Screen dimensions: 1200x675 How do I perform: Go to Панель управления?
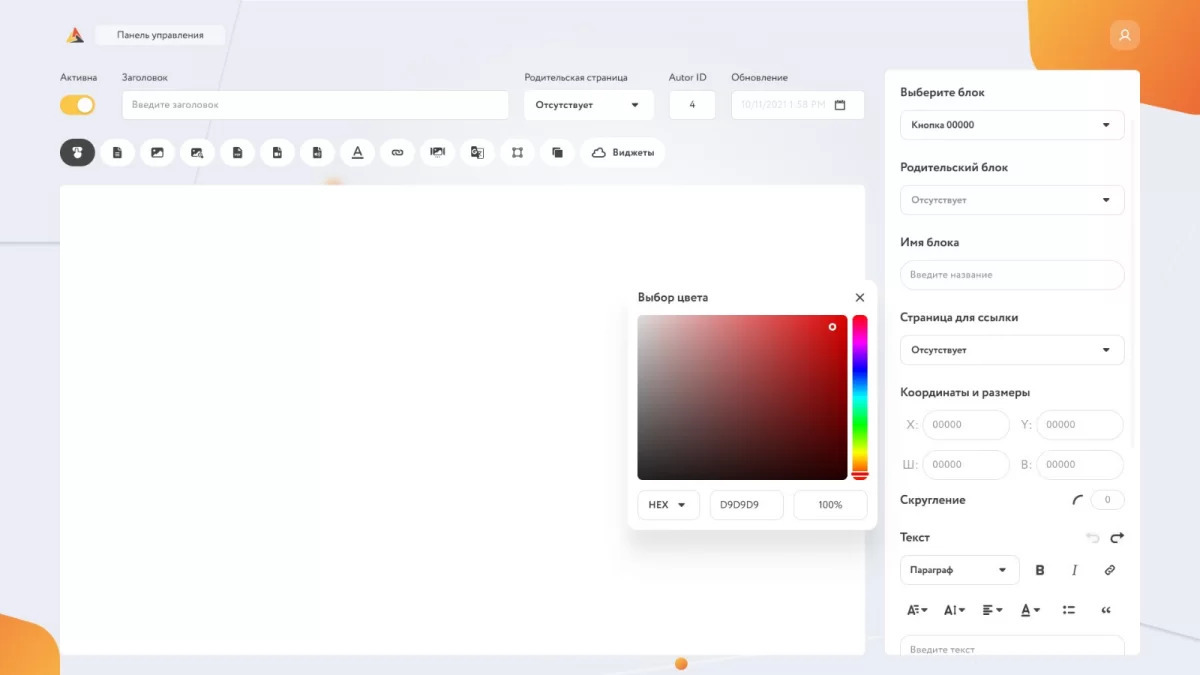pos(160,35)
